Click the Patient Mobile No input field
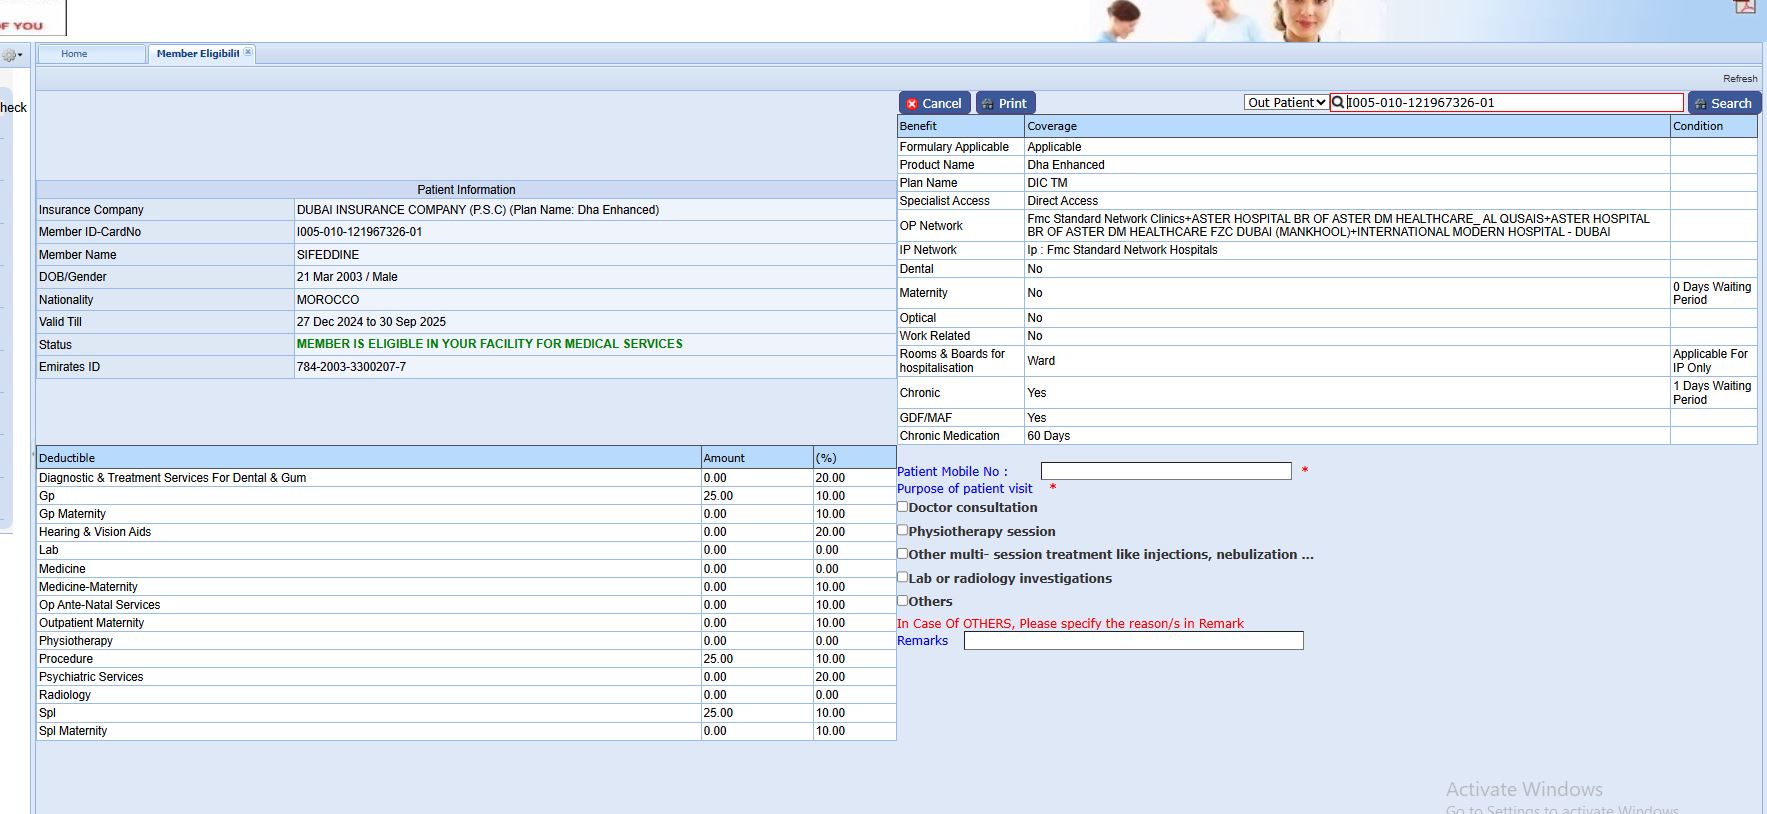The height and width of the screenshot is (814, 1767). pyautogui.click(x=1166, y=471)
